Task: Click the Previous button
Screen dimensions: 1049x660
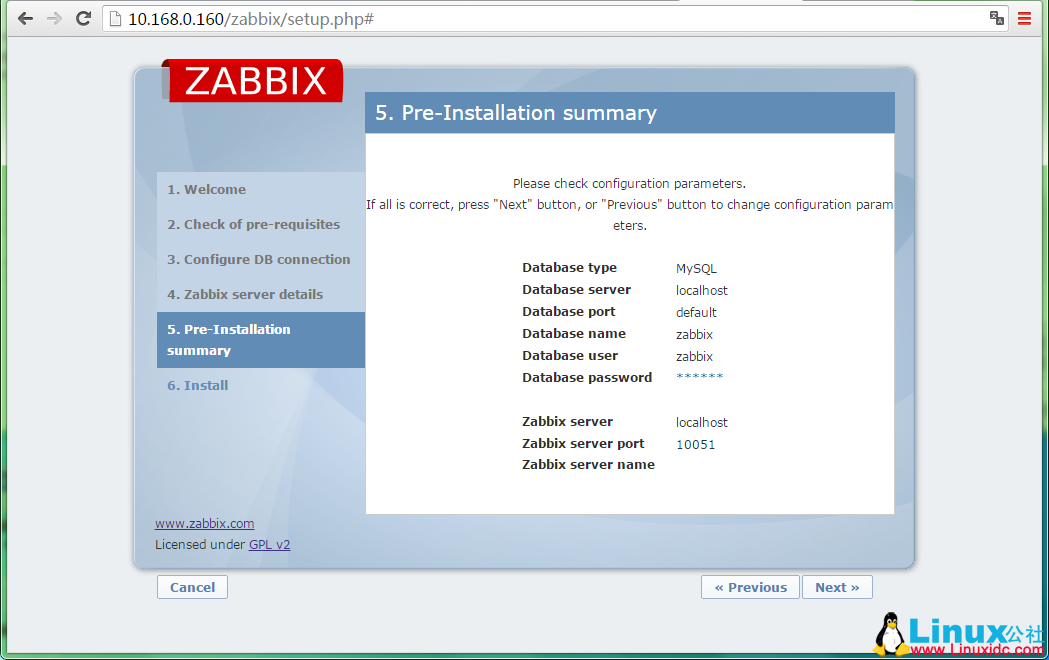Action: click(750, 587)
